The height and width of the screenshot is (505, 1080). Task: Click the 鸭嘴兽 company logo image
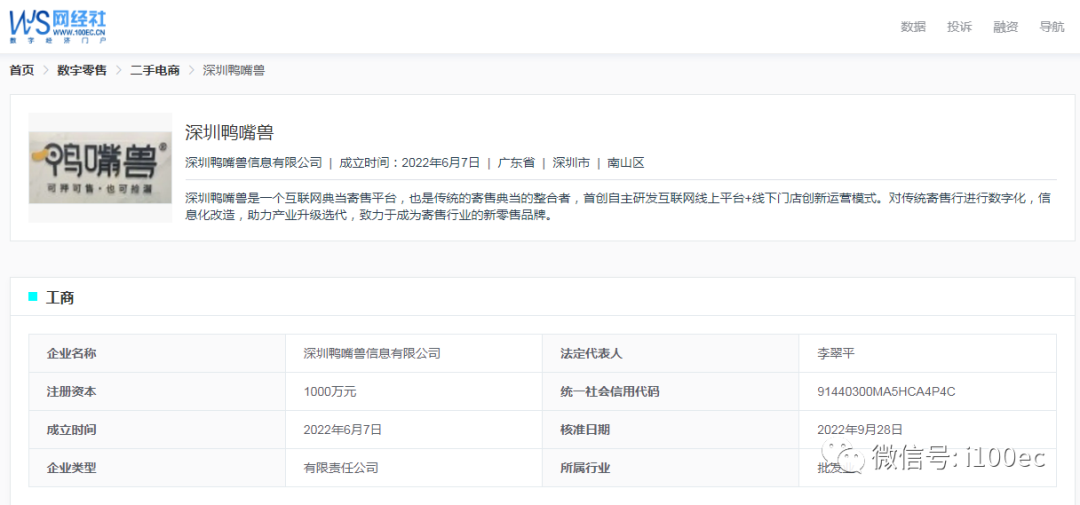click(100, 167)
